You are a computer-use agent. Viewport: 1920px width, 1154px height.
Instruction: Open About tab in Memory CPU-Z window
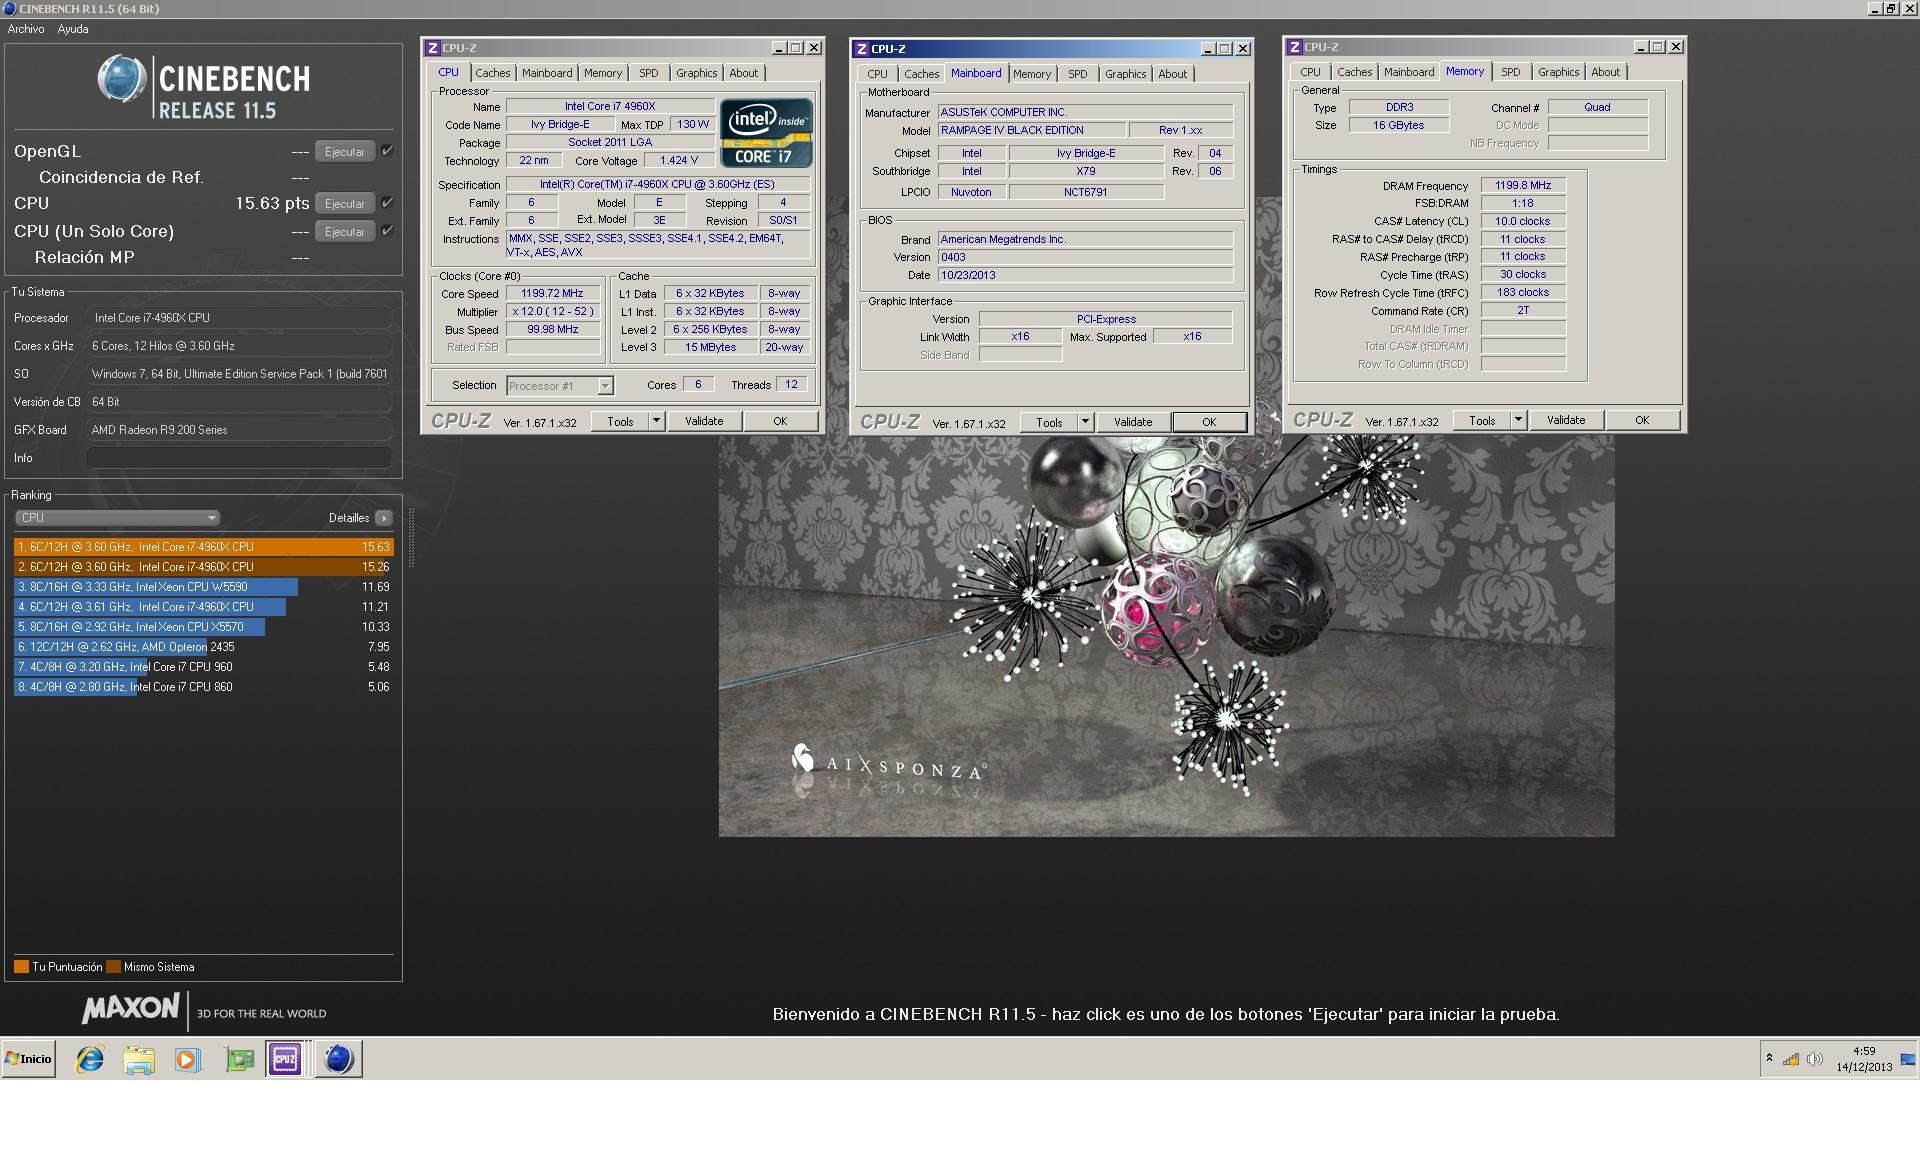(x=1605, y=72)
